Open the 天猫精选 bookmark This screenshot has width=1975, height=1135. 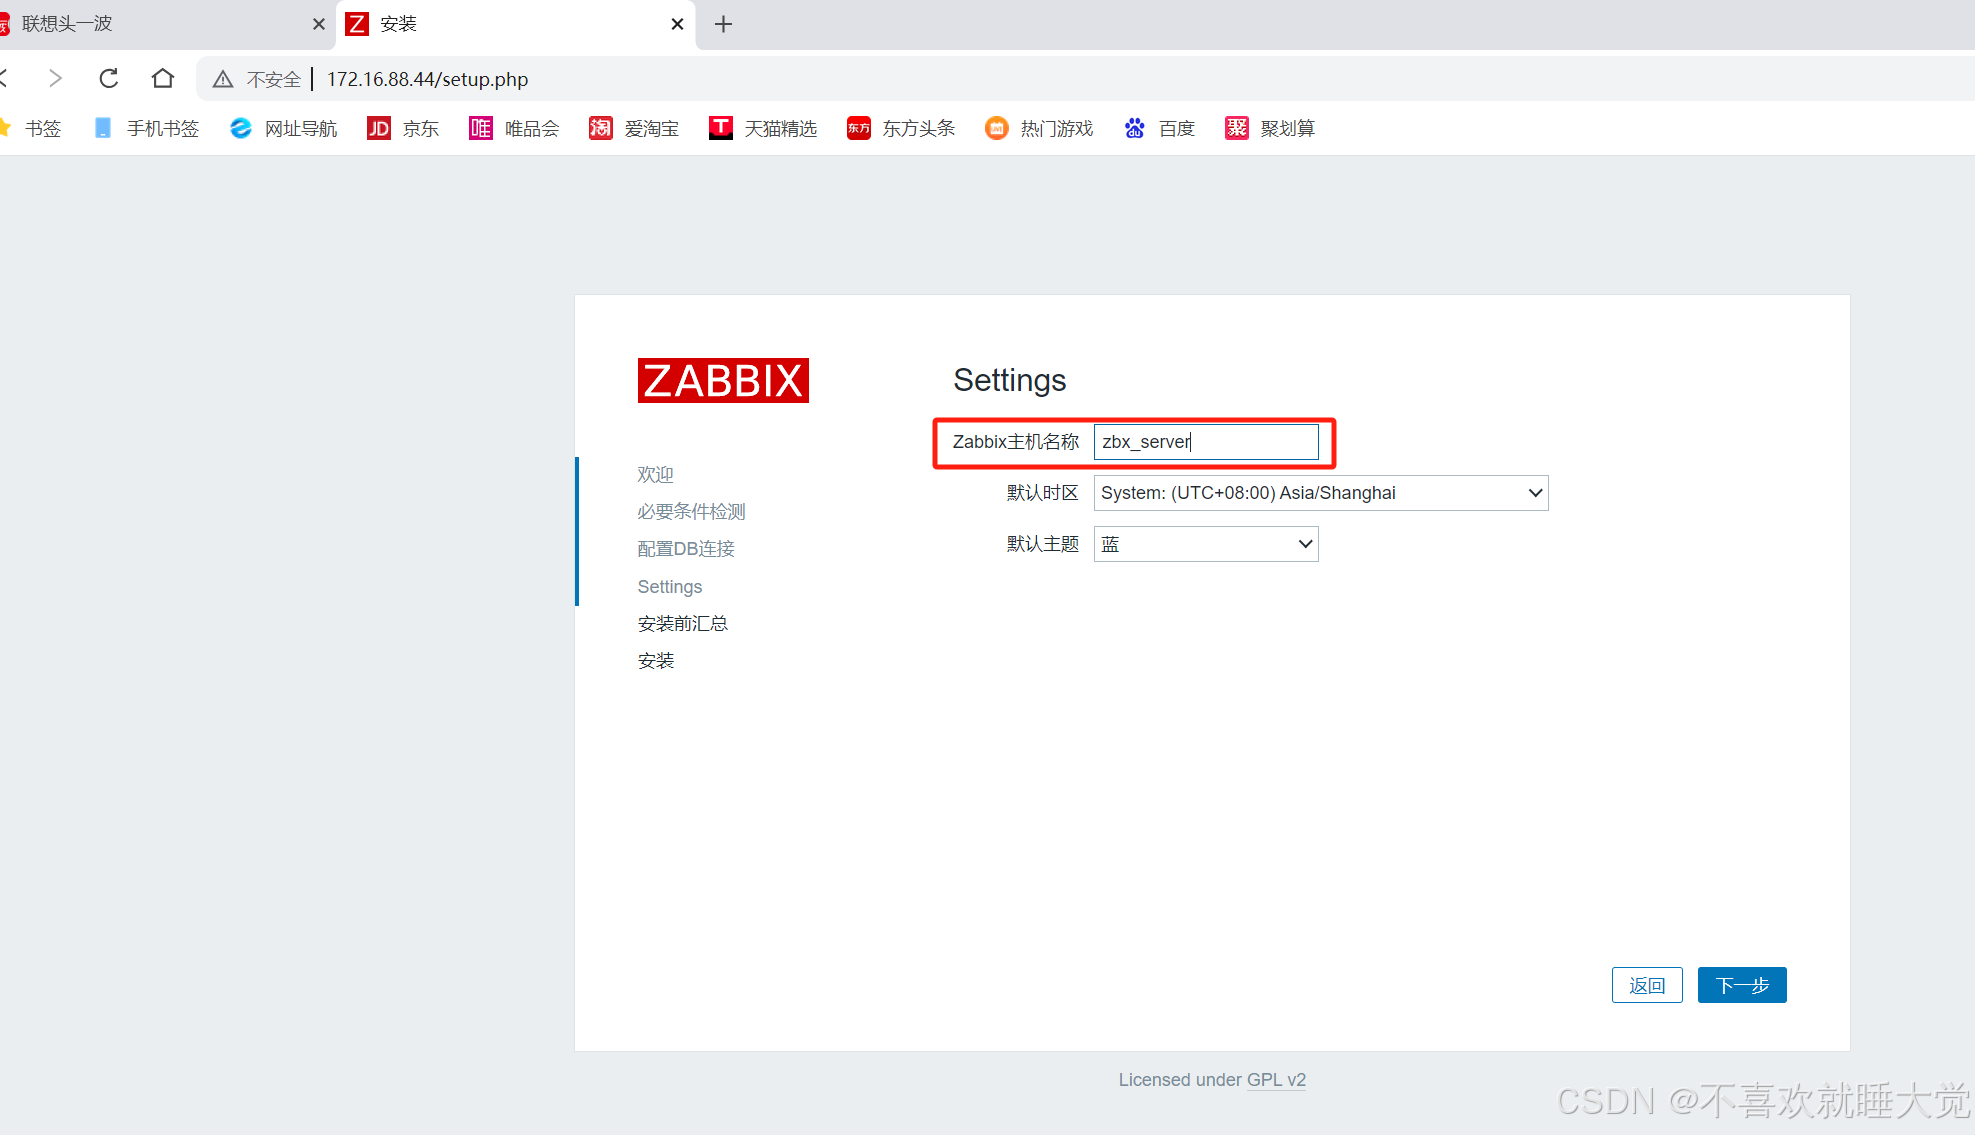pos(763,128)
